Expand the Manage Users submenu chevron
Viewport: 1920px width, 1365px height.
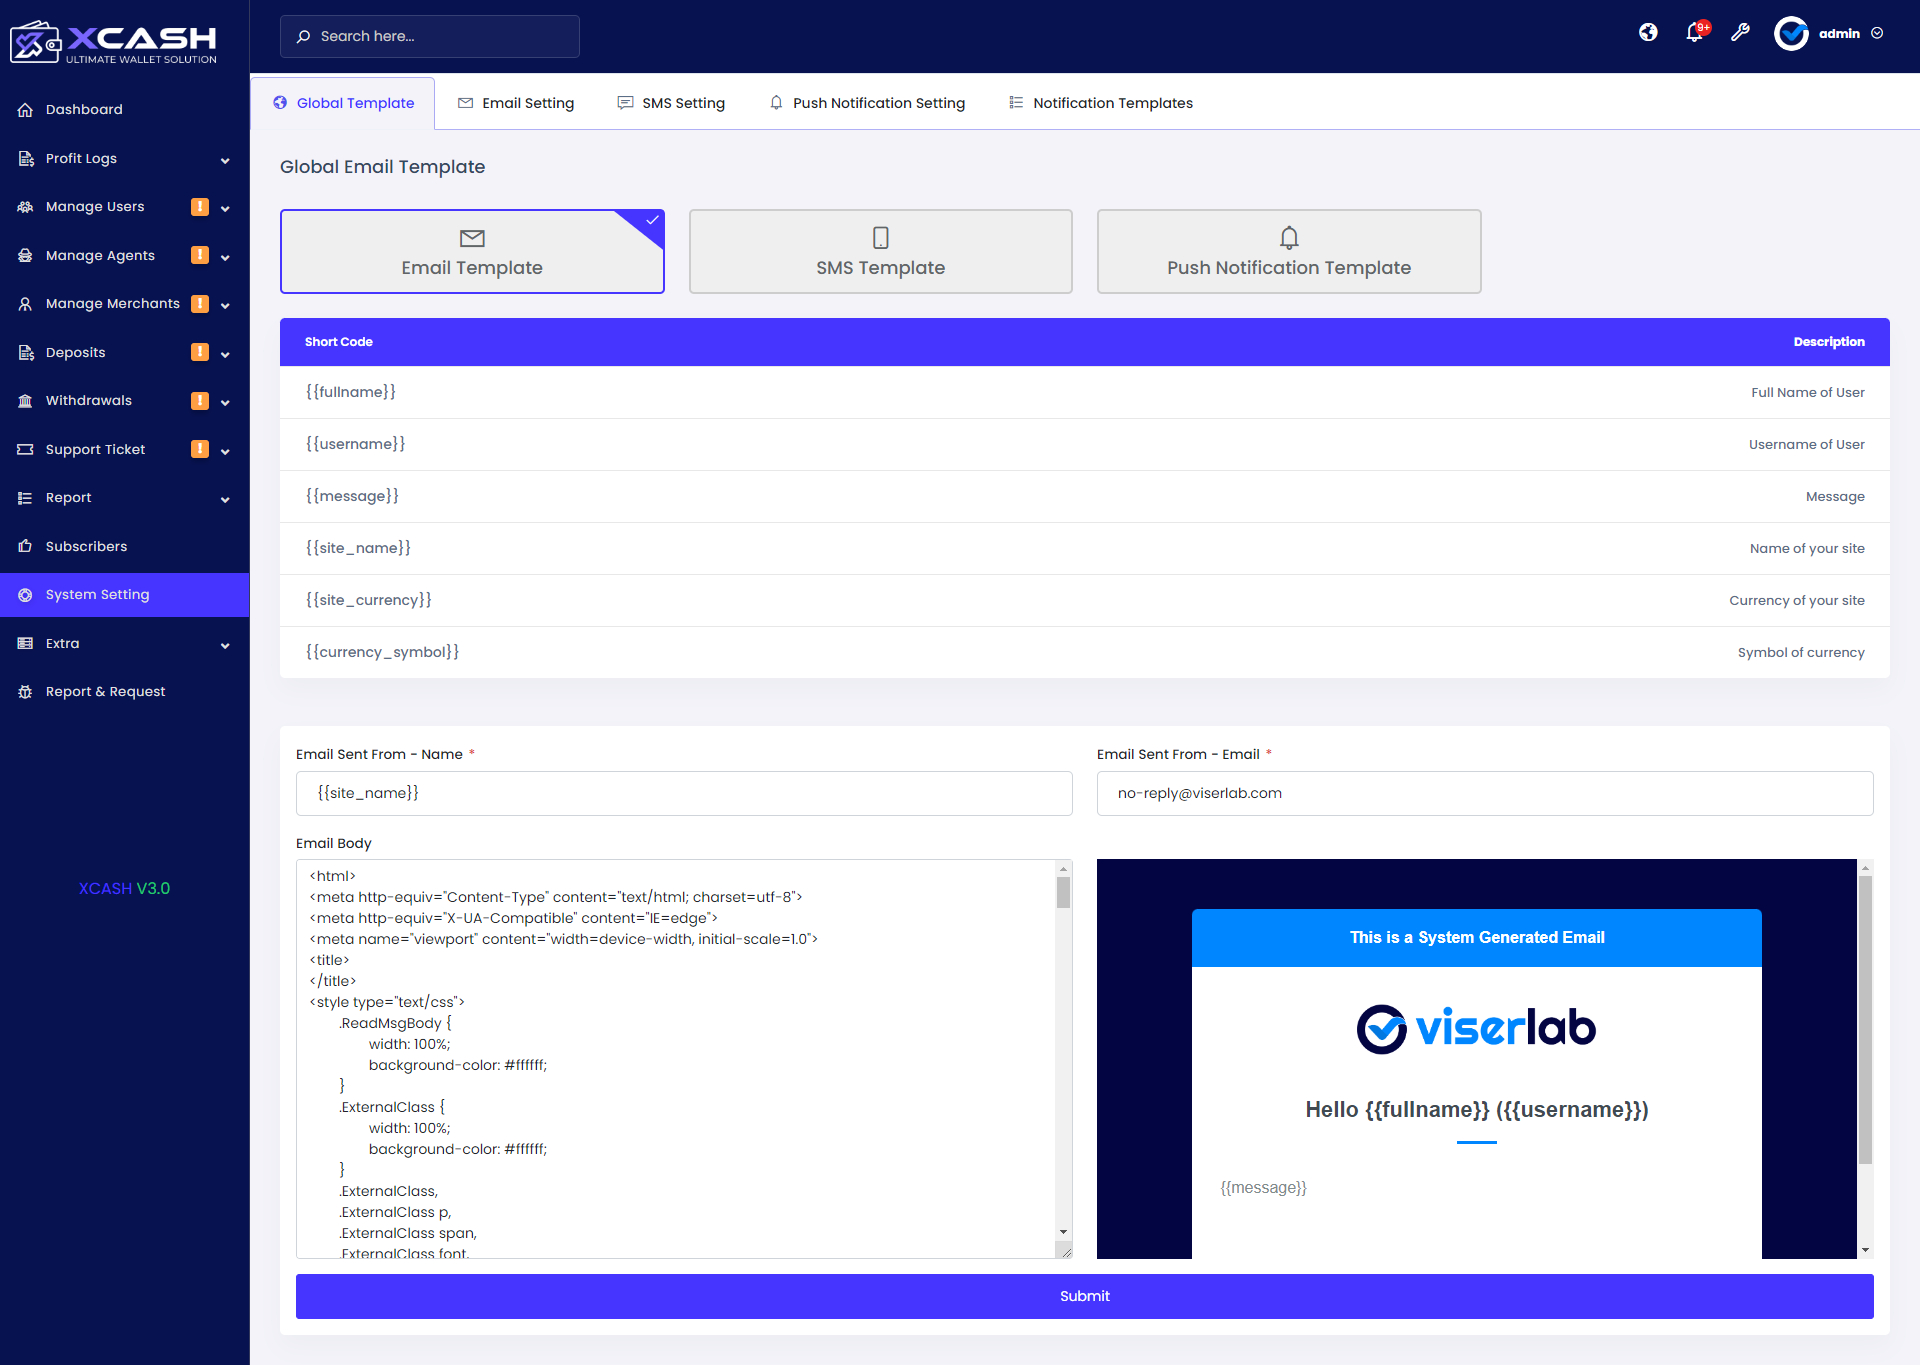(225, 209)
